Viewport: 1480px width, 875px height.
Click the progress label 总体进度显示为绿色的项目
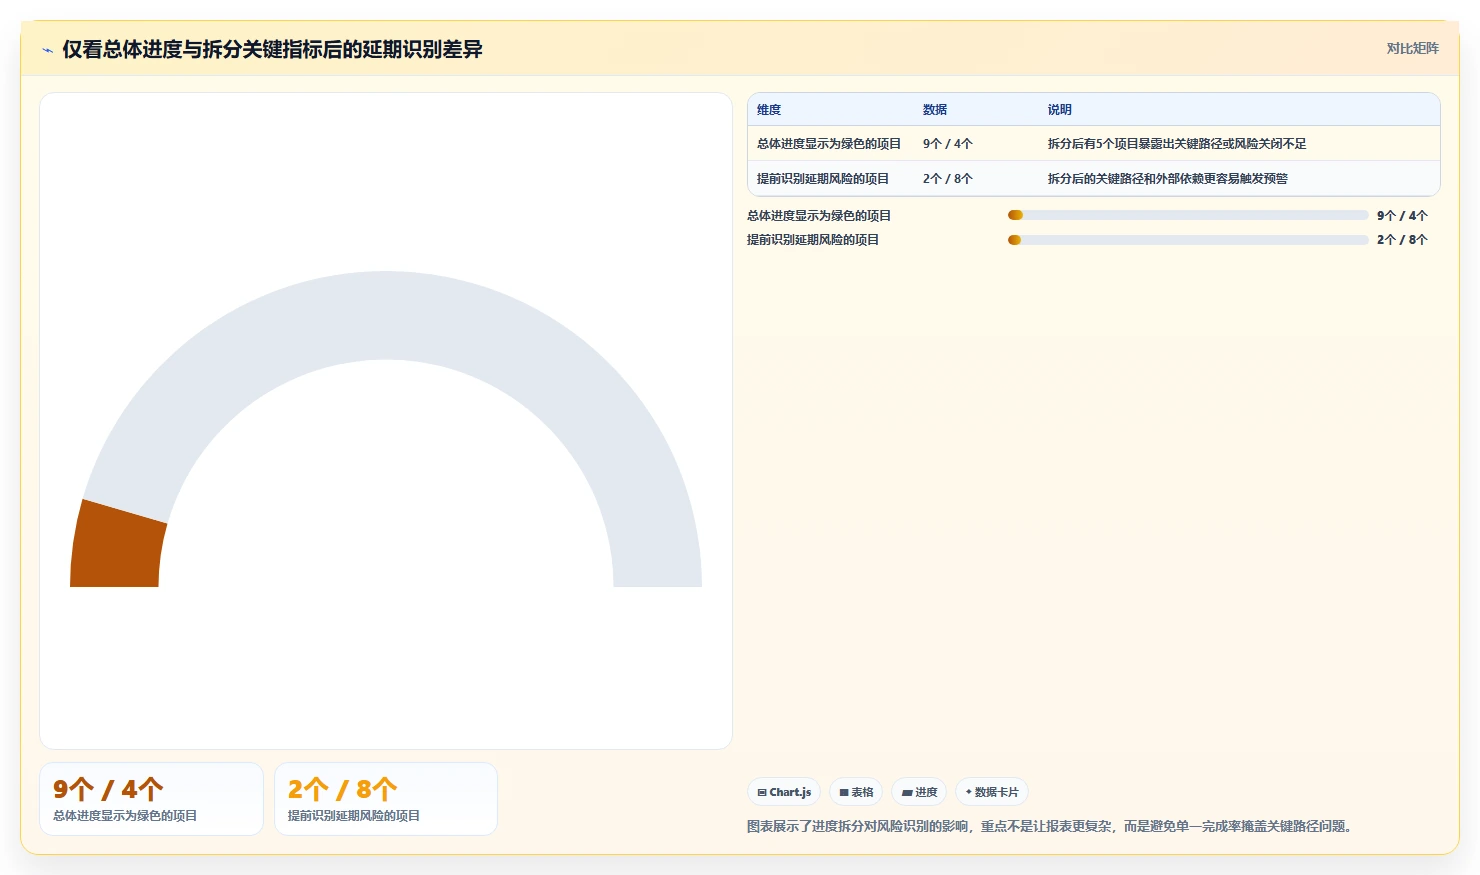(819, 216)
